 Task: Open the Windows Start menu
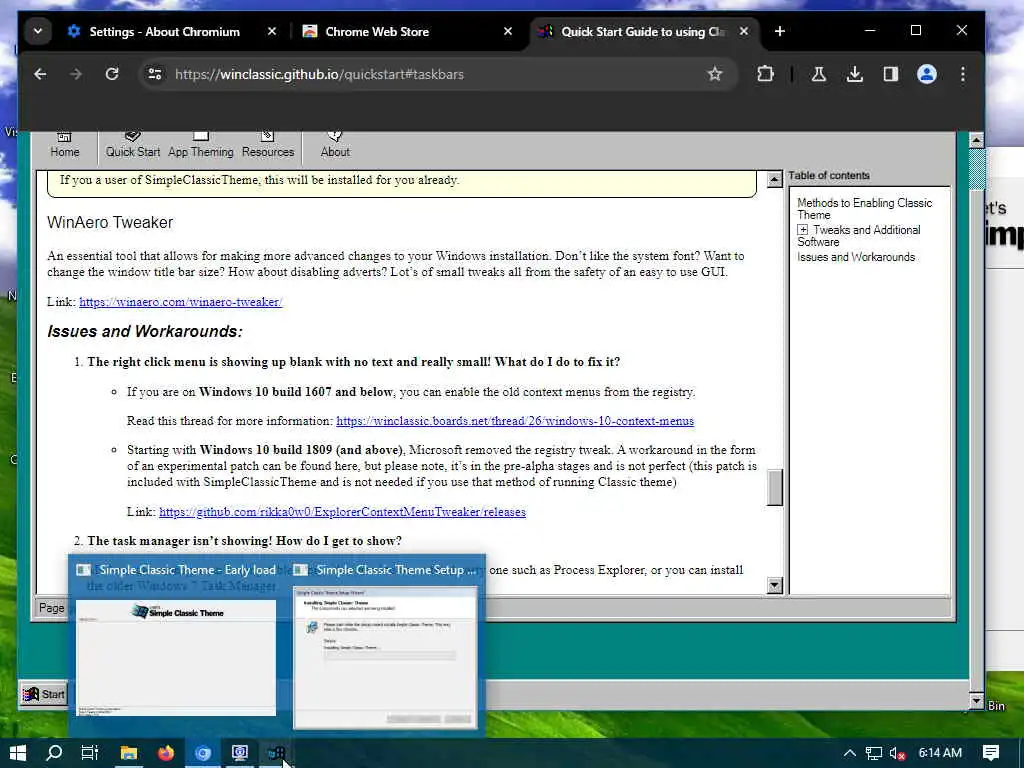[x=18, y=753]
